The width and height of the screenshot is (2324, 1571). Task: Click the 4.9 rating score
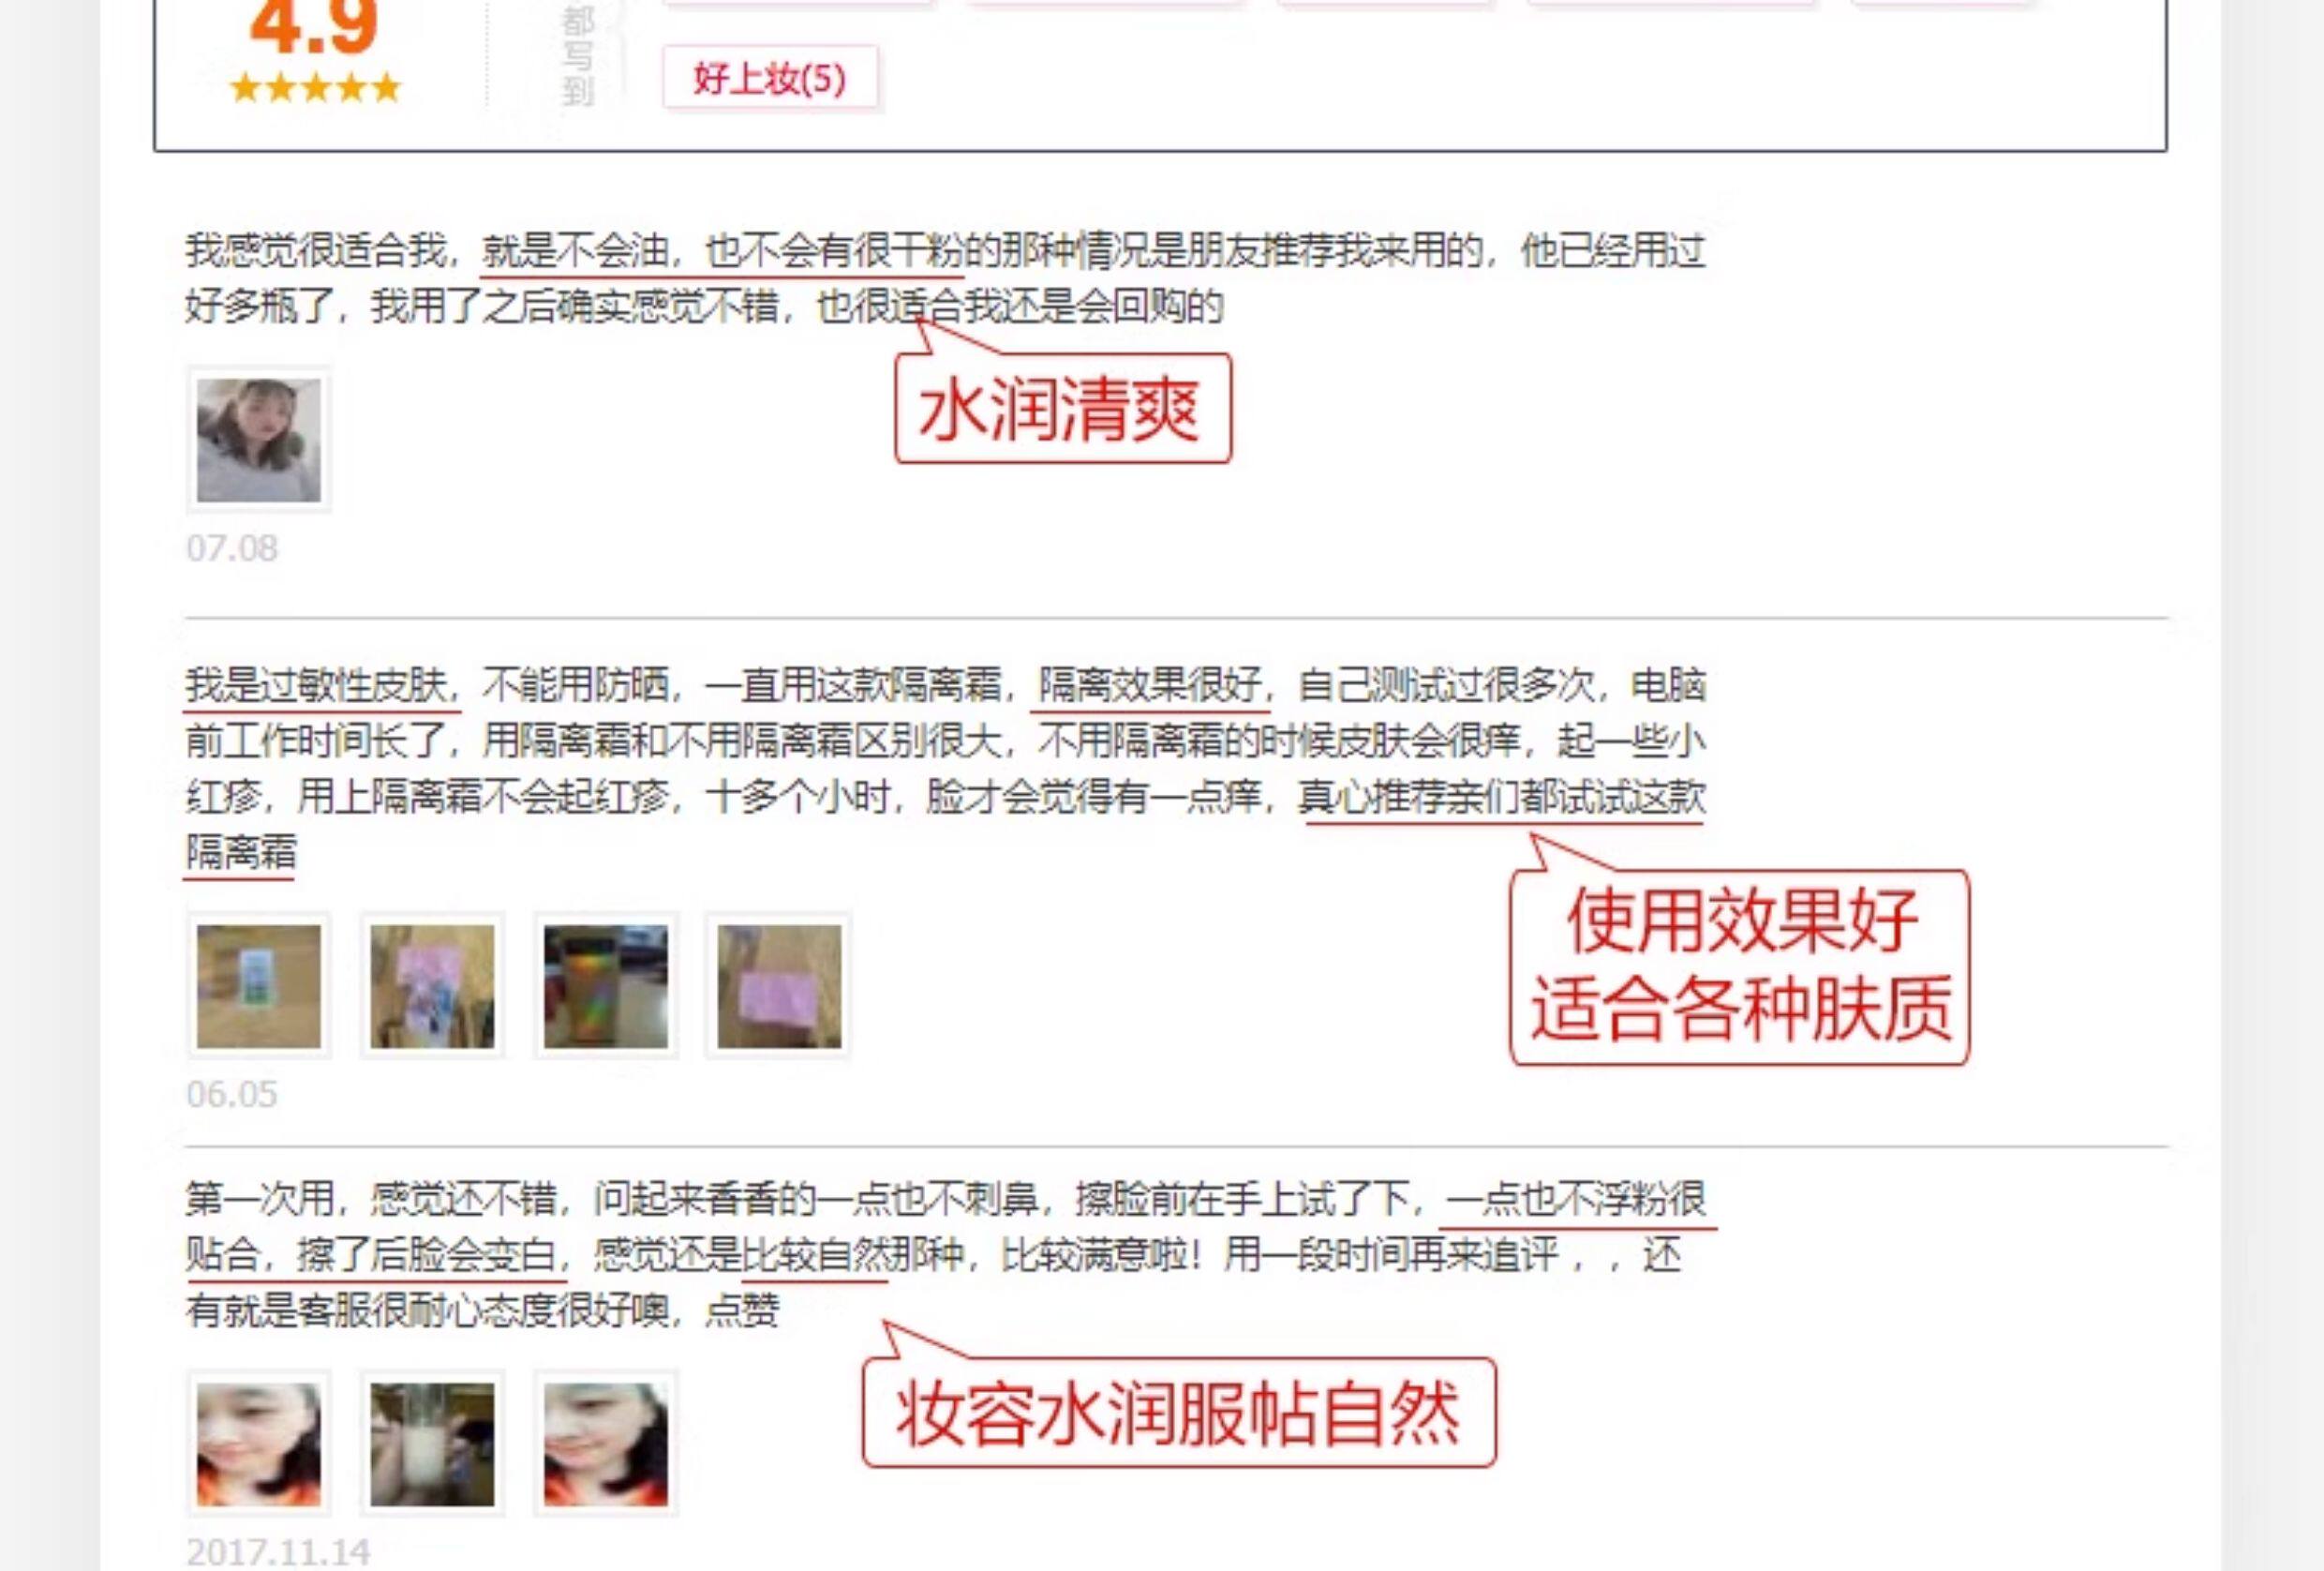pos(314,26)
